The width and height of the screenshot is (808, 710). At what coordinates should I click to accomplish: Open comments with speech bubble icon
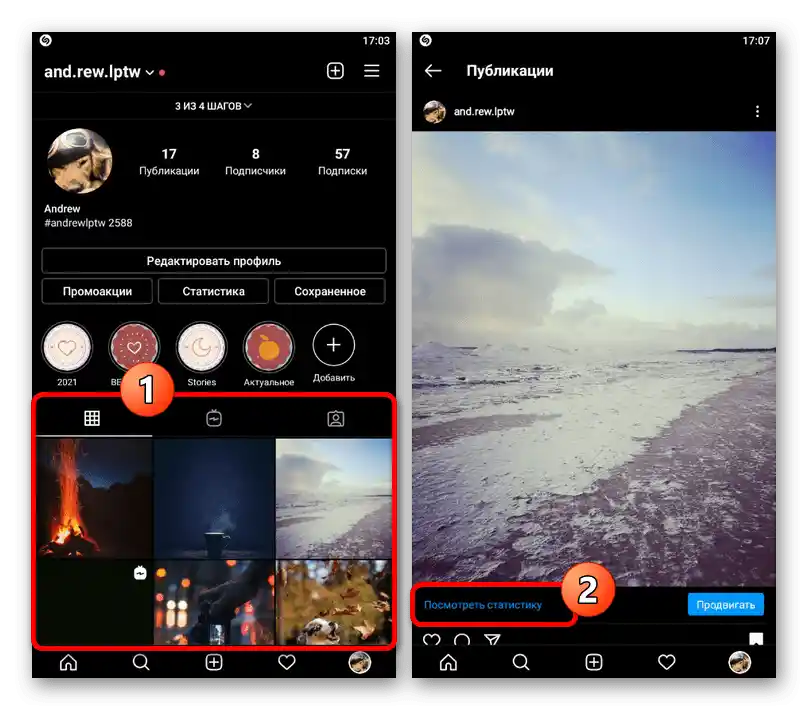(462, 639)
